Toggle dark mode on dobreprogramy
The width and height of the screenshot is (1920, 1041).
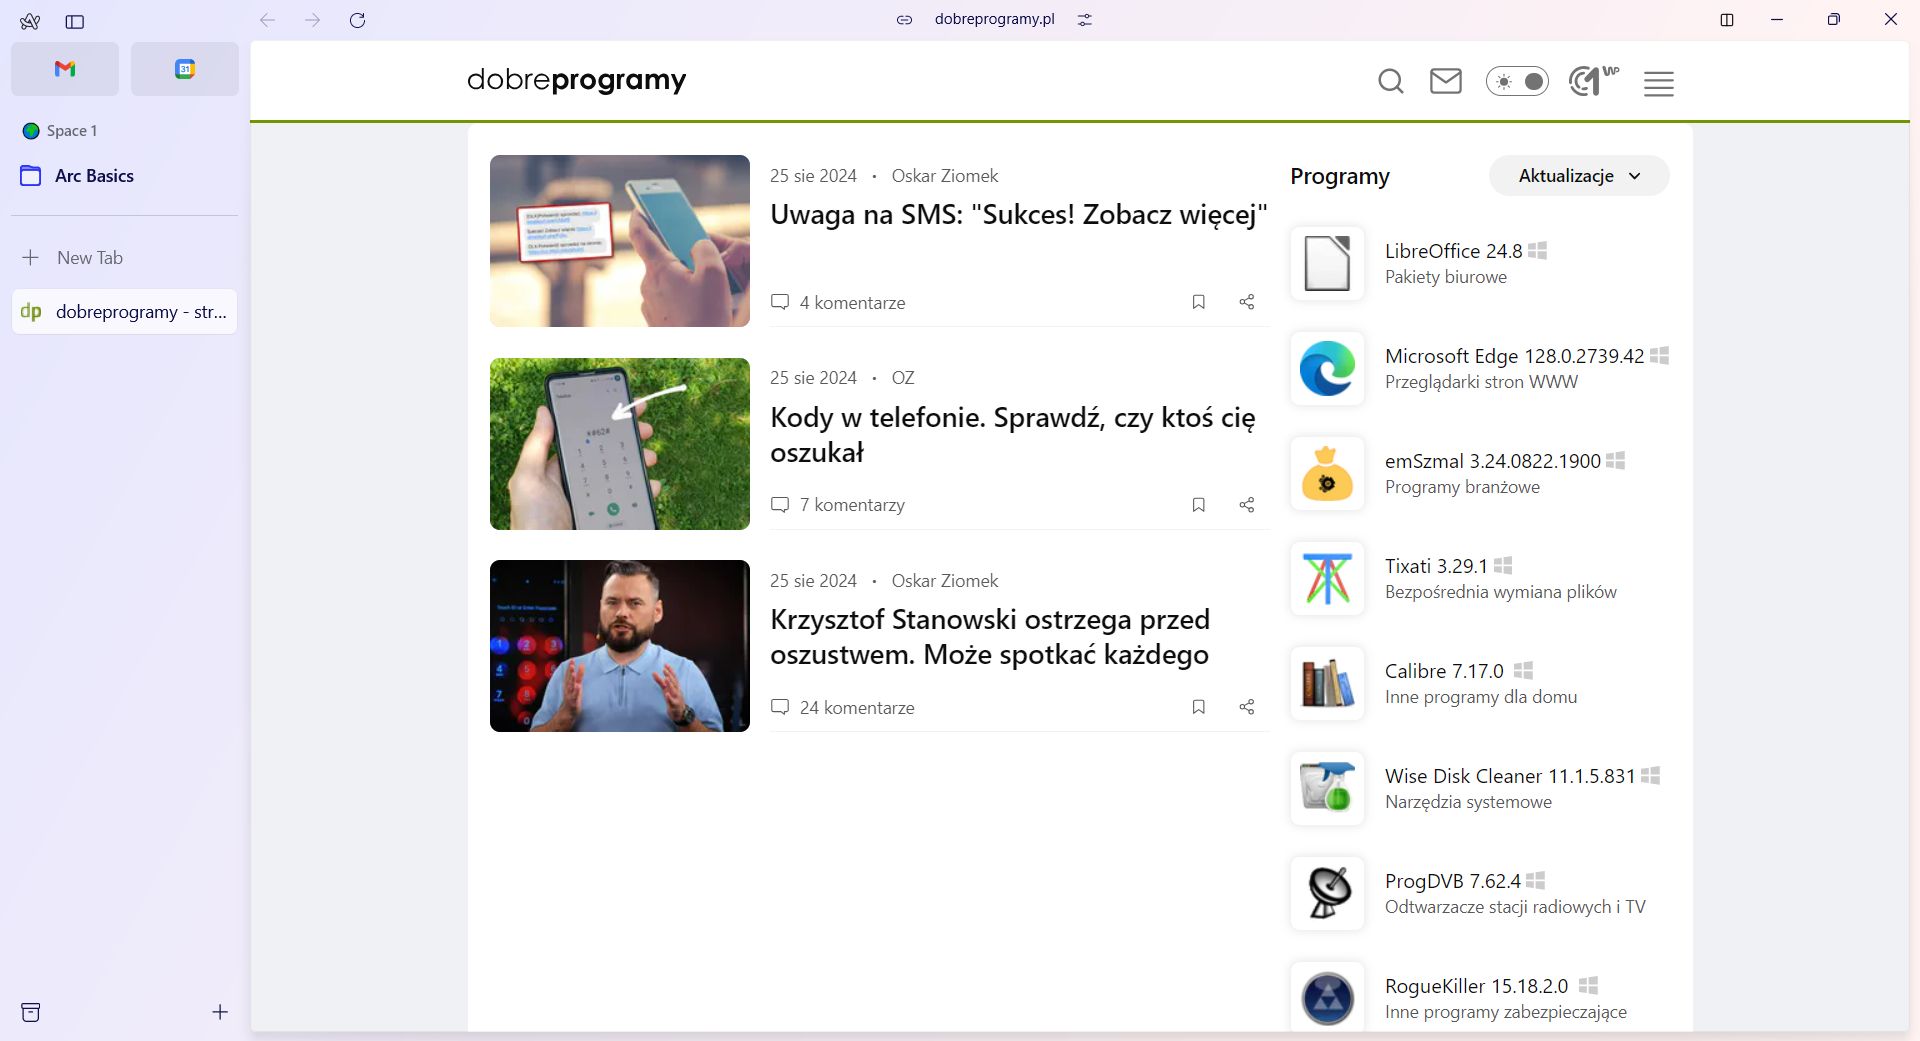(x=1517, y=81)
